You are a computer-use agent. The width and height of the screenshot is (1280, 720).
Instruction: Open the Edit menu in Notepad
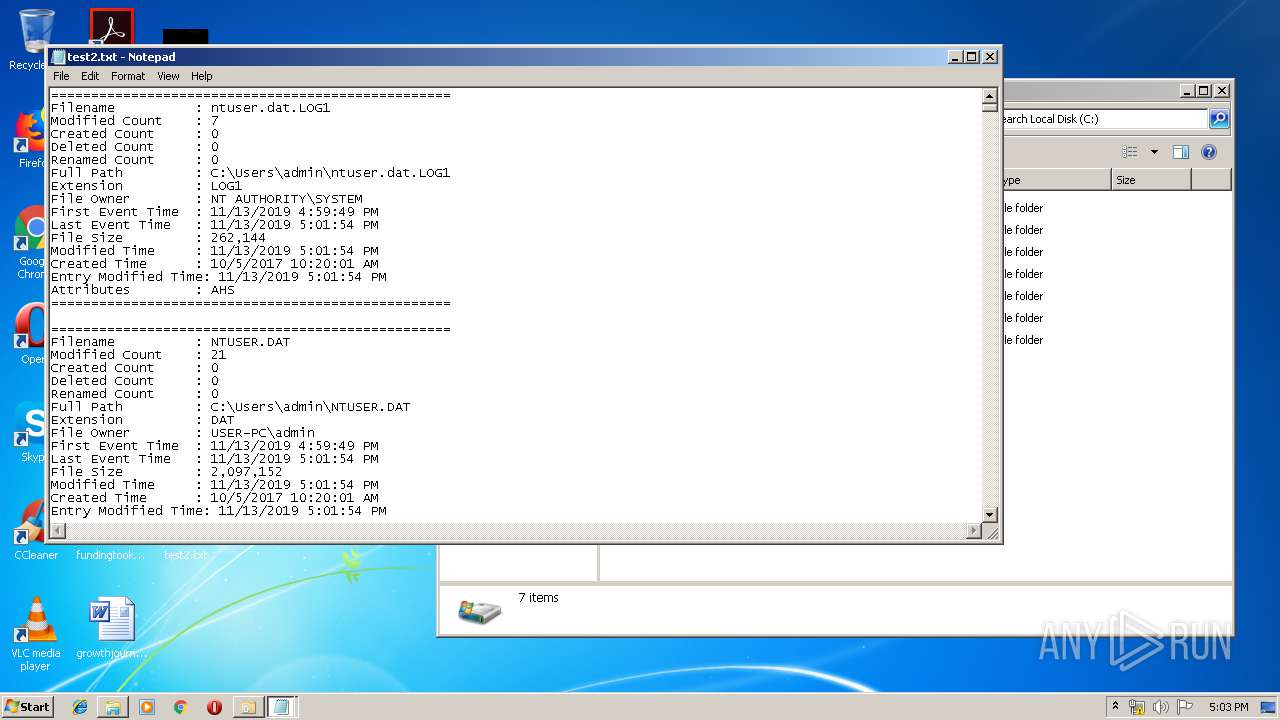90,76
